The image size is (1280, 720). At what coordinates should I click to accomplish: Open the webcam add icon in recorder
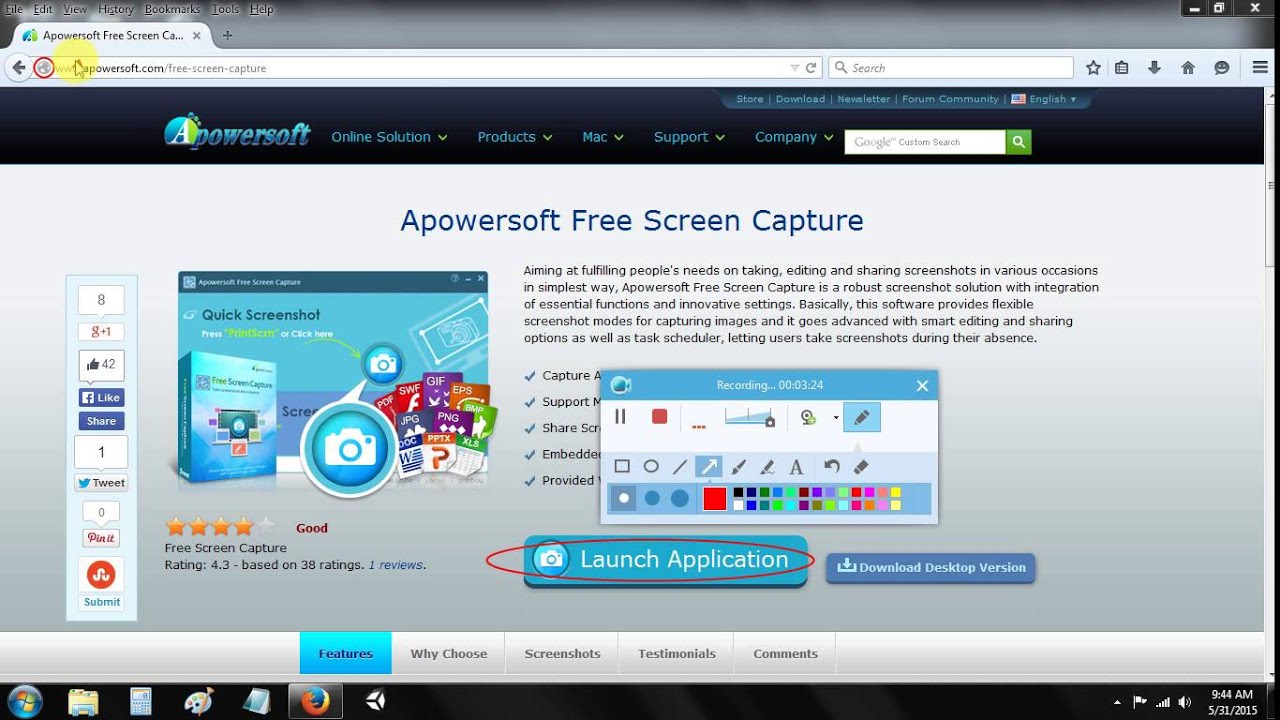coord(808,417)
